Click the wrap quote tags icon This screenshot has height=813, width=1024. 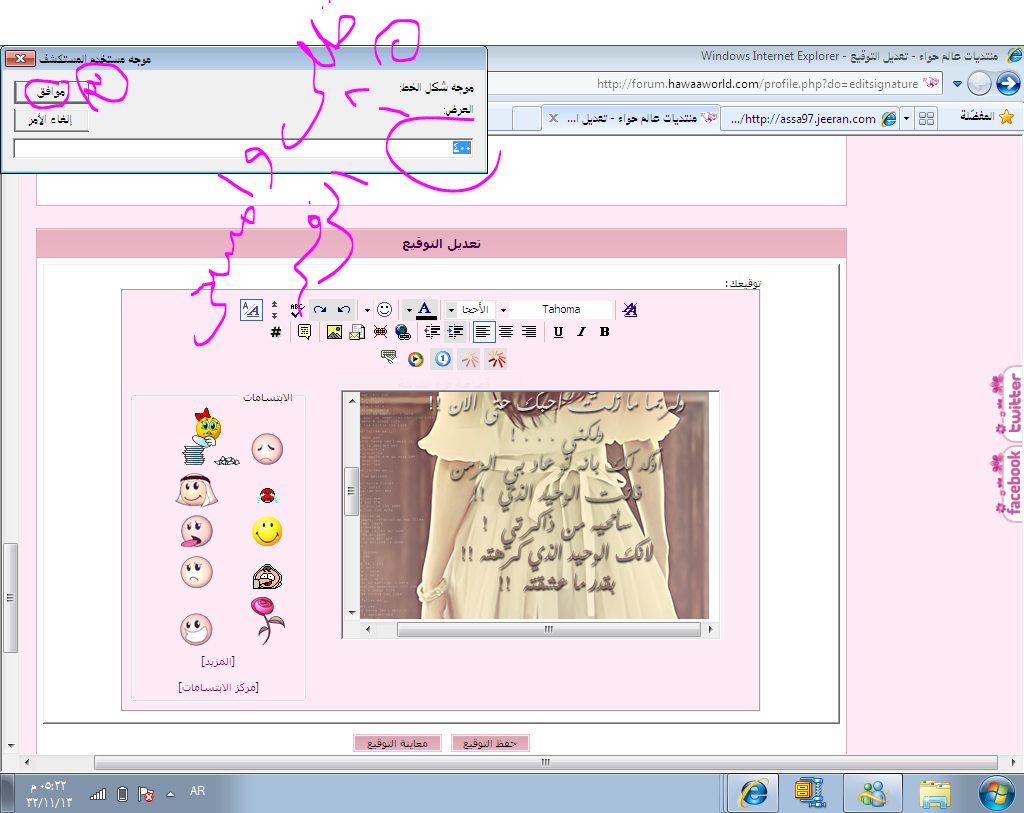304,332
